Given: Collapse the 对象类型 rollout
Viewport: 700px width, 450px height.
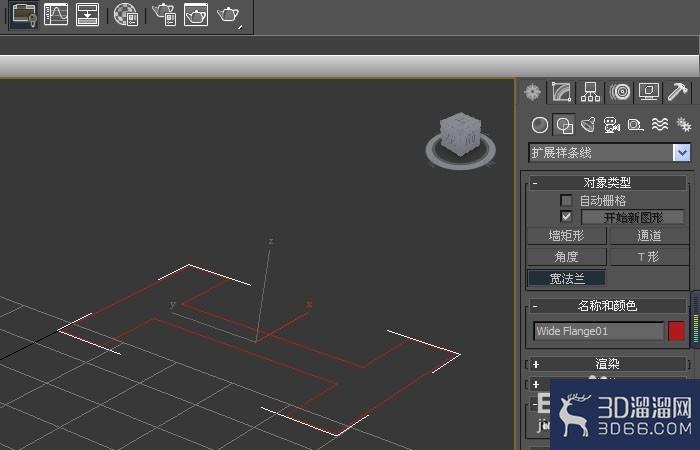Looking at the screenshot, I should click(x=608, y=183).
